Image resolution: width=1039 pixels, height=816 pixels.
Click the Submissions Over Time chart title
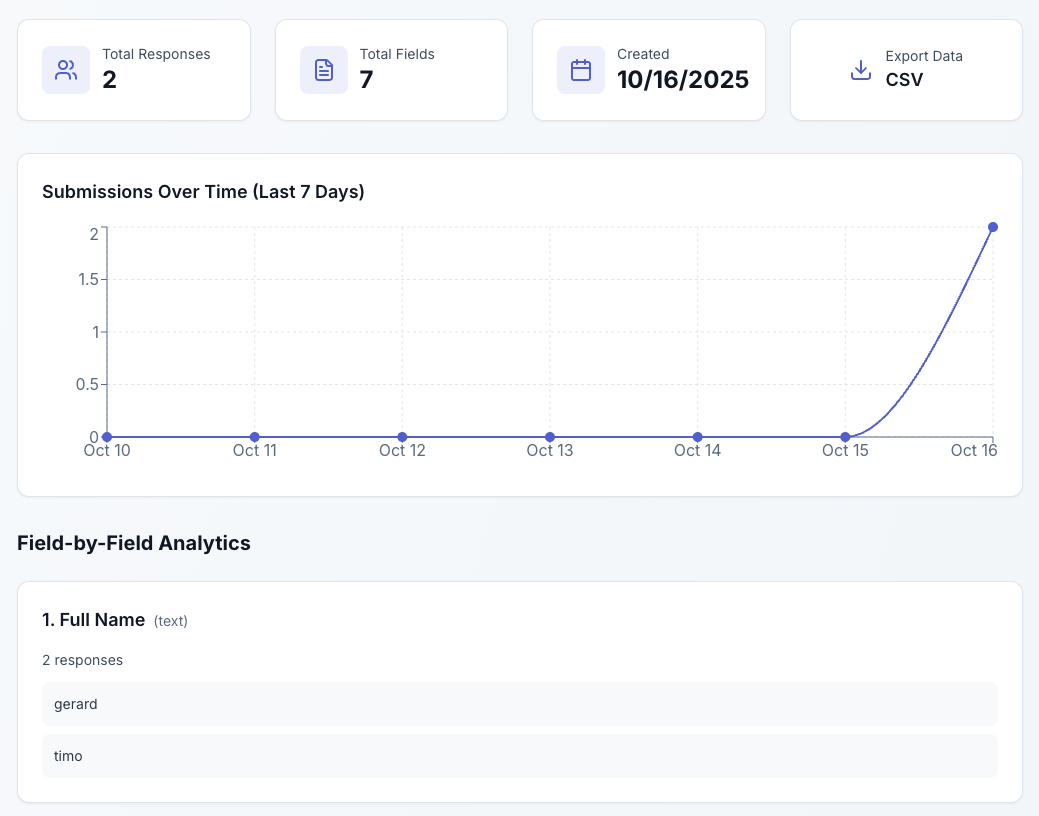click(203, 191)
